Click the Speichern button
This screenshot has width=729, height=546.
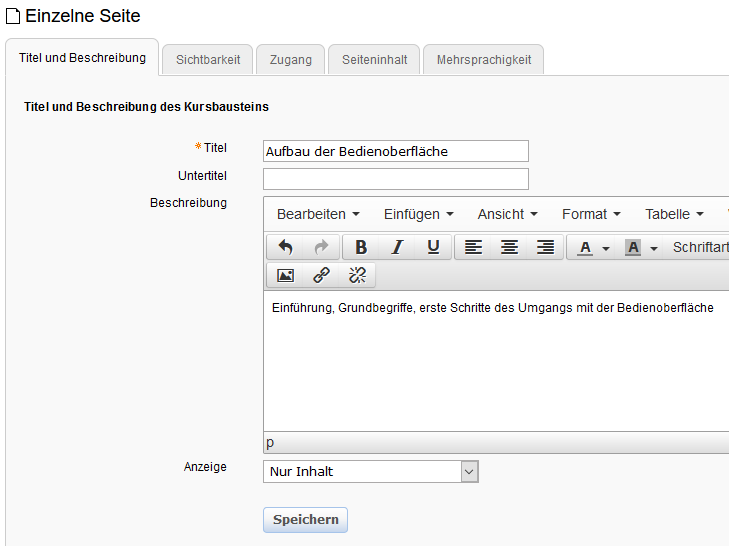(305, 520)
